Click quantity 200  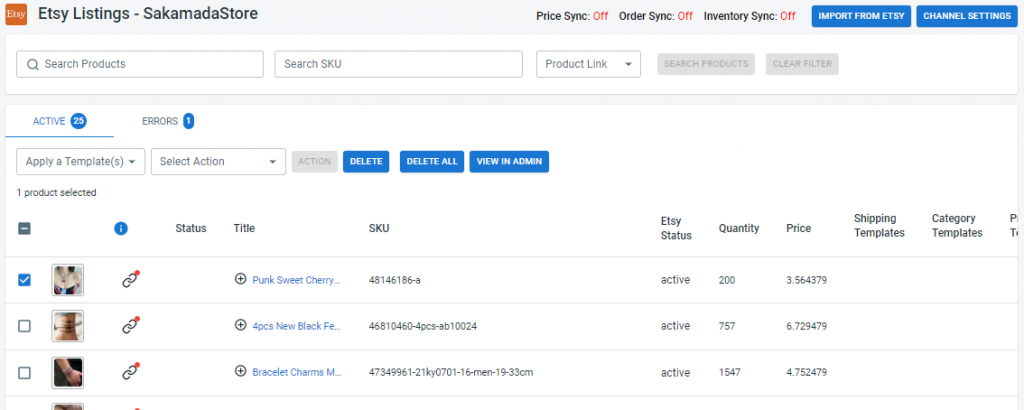pos(727,280)
